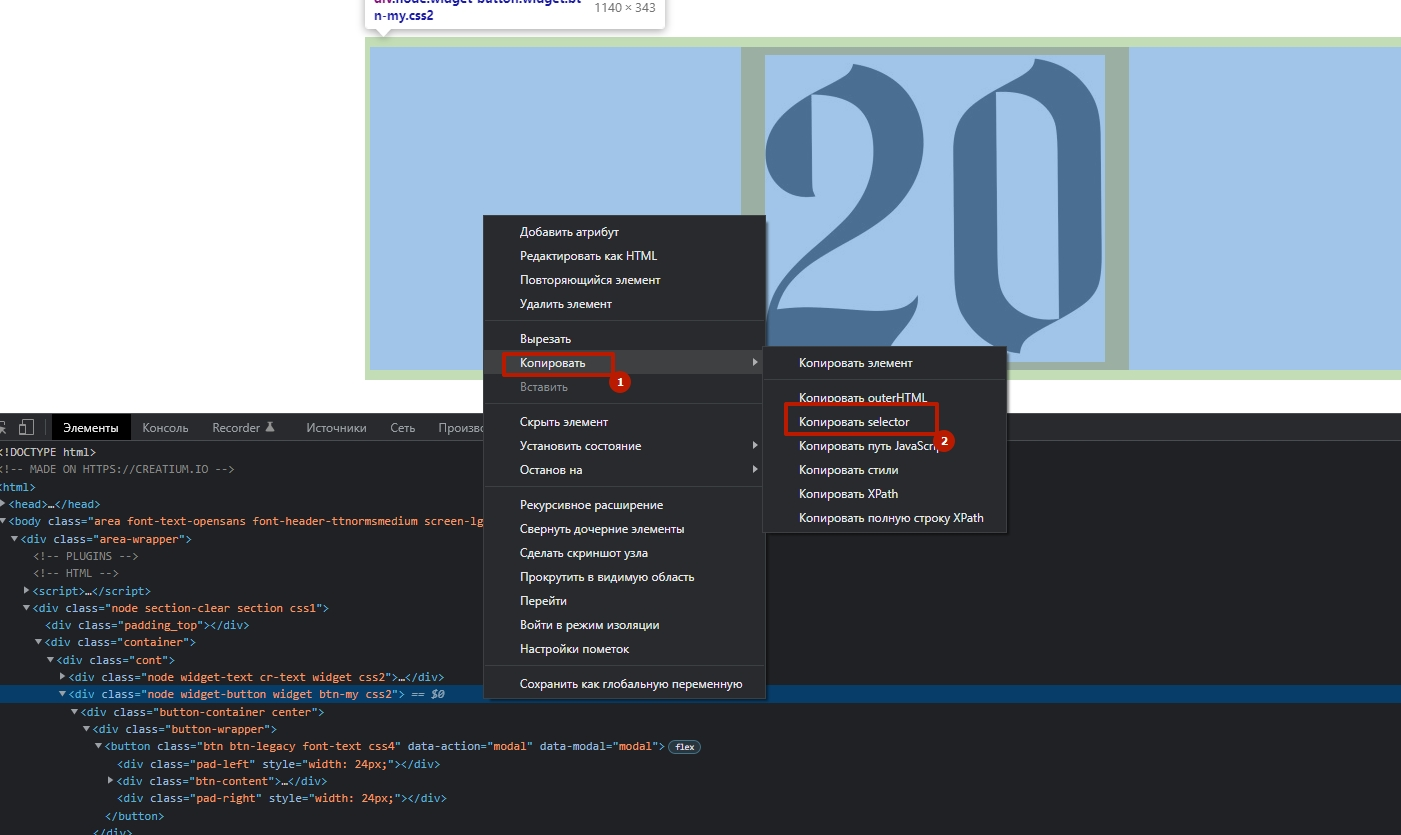The width and height of the screenshot is (1401, 835).
Task: Collapse the area-wrapper div
Action: 15,539
